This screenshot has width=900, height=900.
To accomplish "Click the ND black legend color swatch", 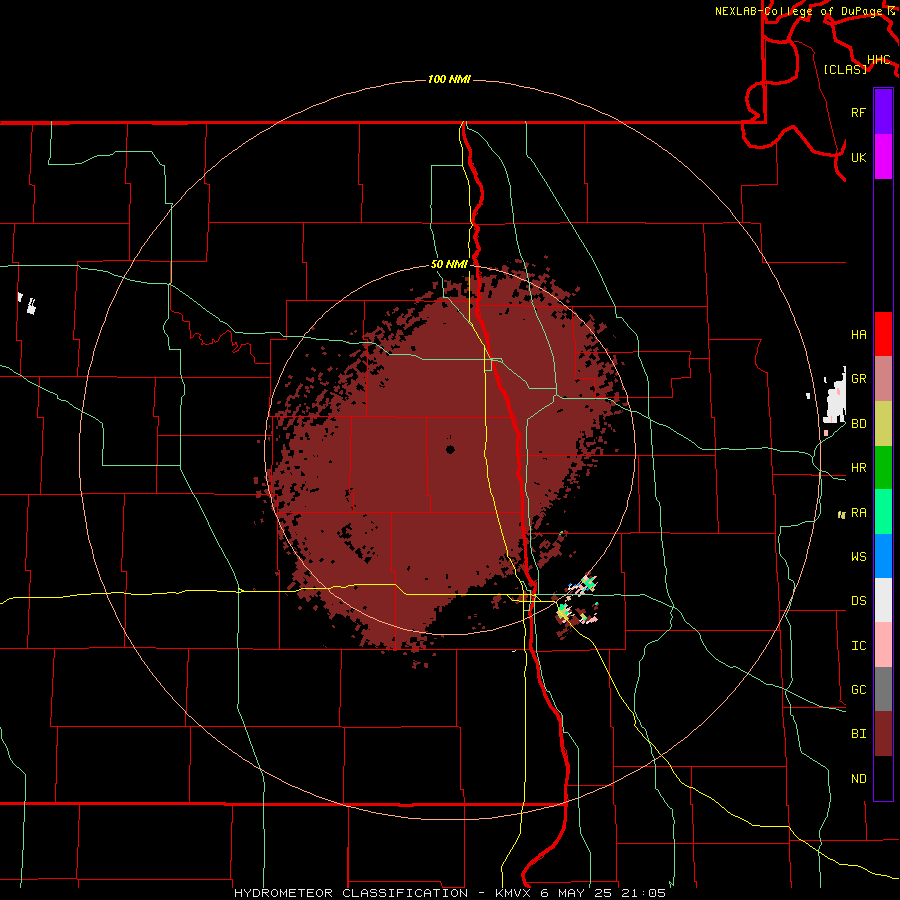I will pos(883,778).
